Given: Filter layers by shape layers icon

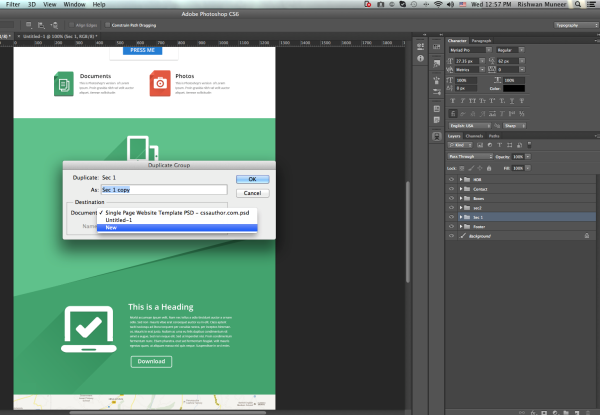Looking at the screenshot, I should click(509, 145).
